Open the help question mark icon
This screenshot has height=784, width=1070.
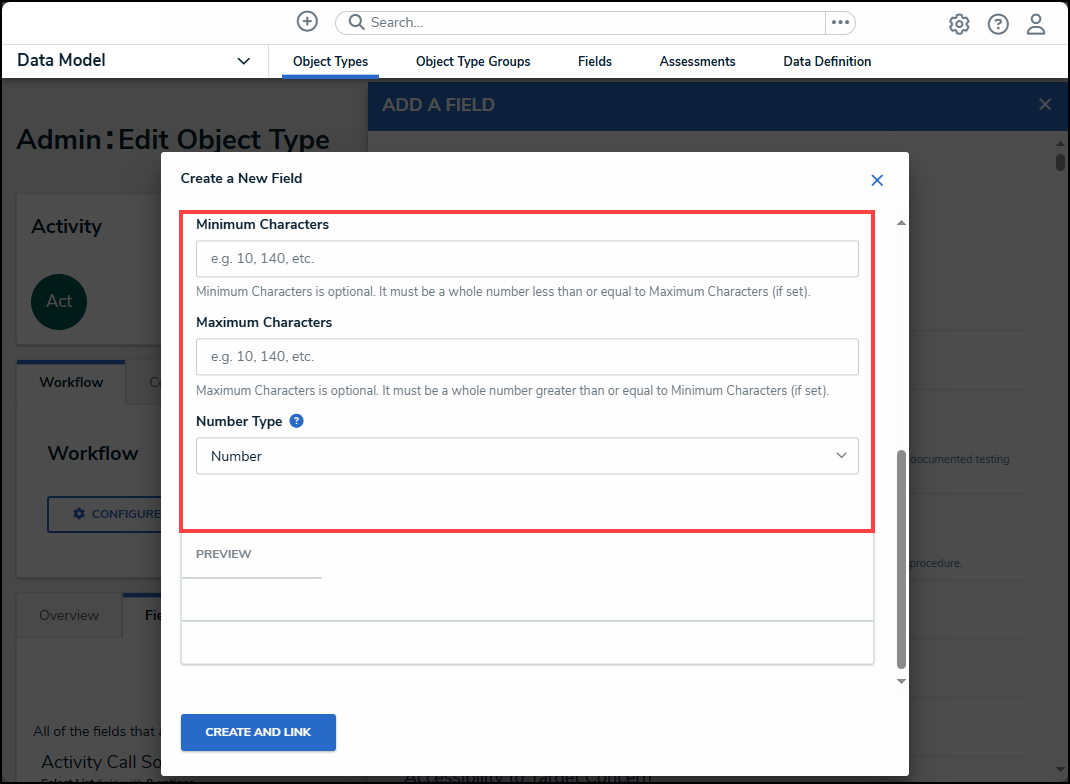[x=998, y=24]
